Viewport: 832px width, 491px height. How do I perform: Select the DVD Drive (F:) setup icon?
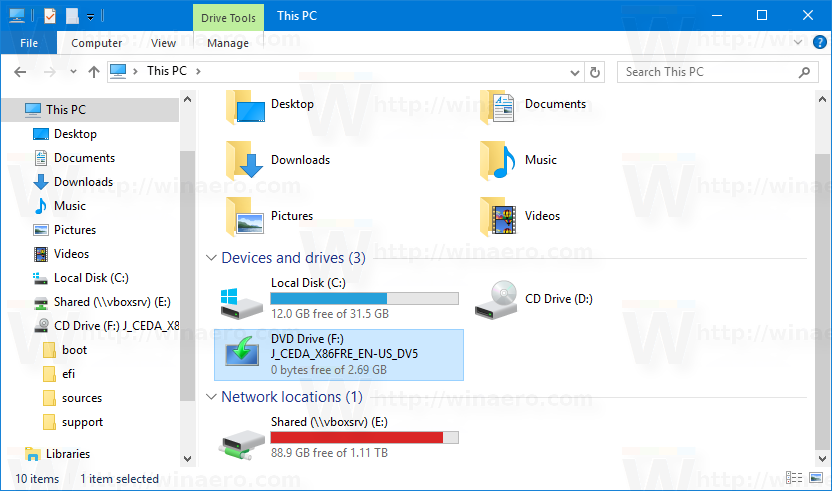tap(242, 351)
